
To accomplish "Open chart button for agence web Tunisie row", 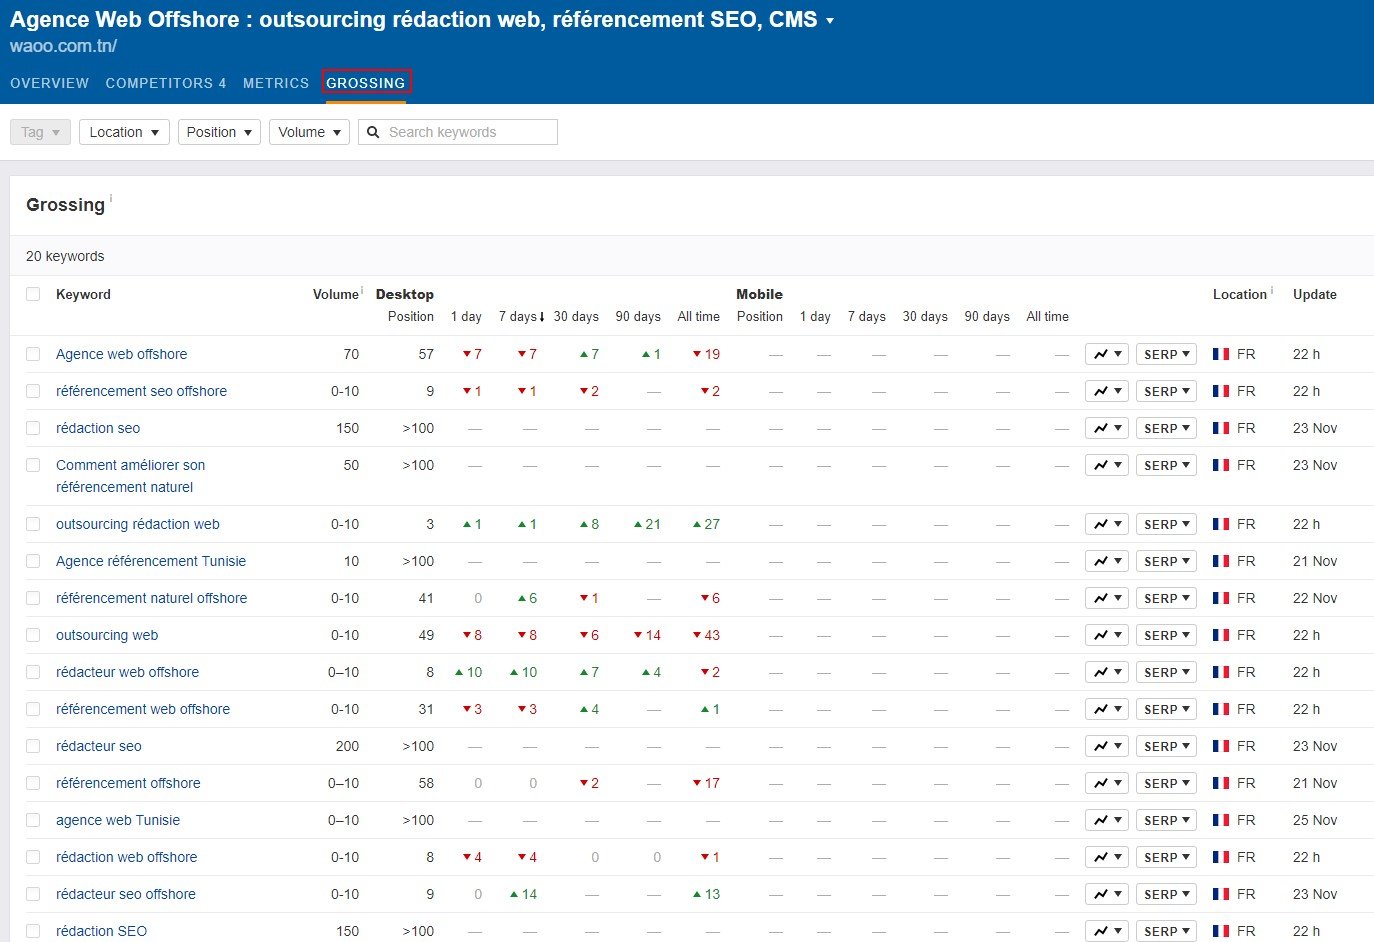I will [1106, 820].
